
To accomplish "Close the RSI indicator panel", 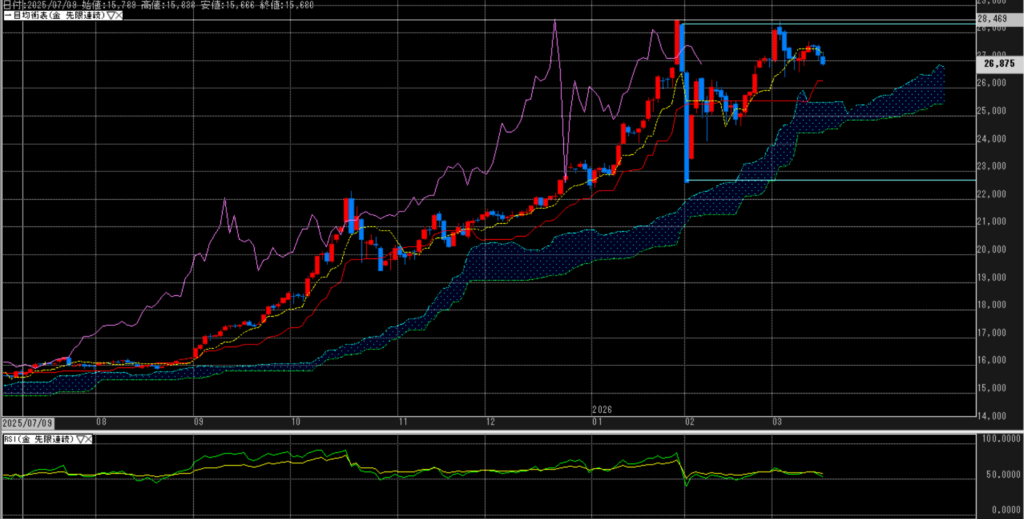I will pos(88,438).
